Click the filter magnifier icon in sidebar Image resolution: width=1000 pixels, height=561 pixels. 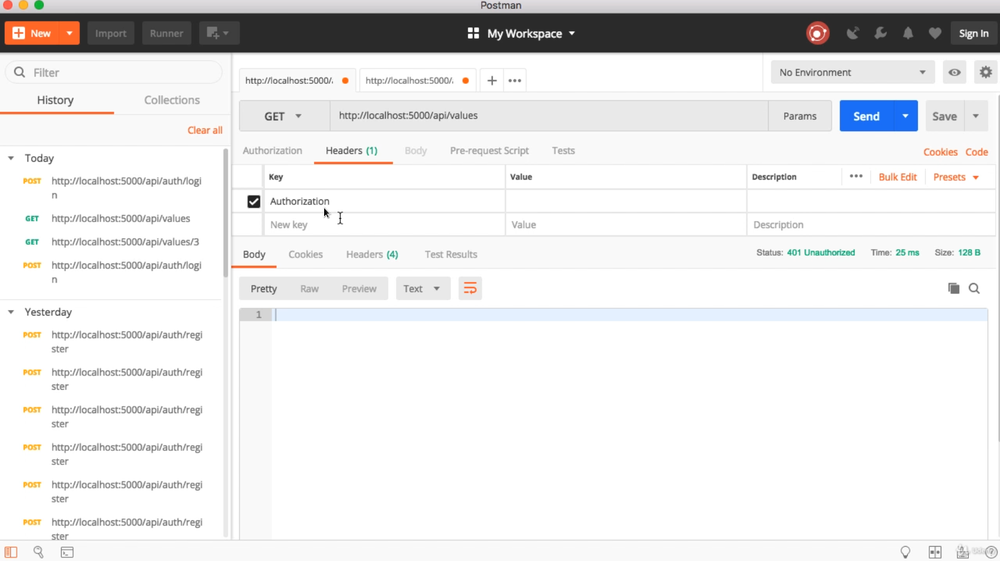(x=20, y=72)
